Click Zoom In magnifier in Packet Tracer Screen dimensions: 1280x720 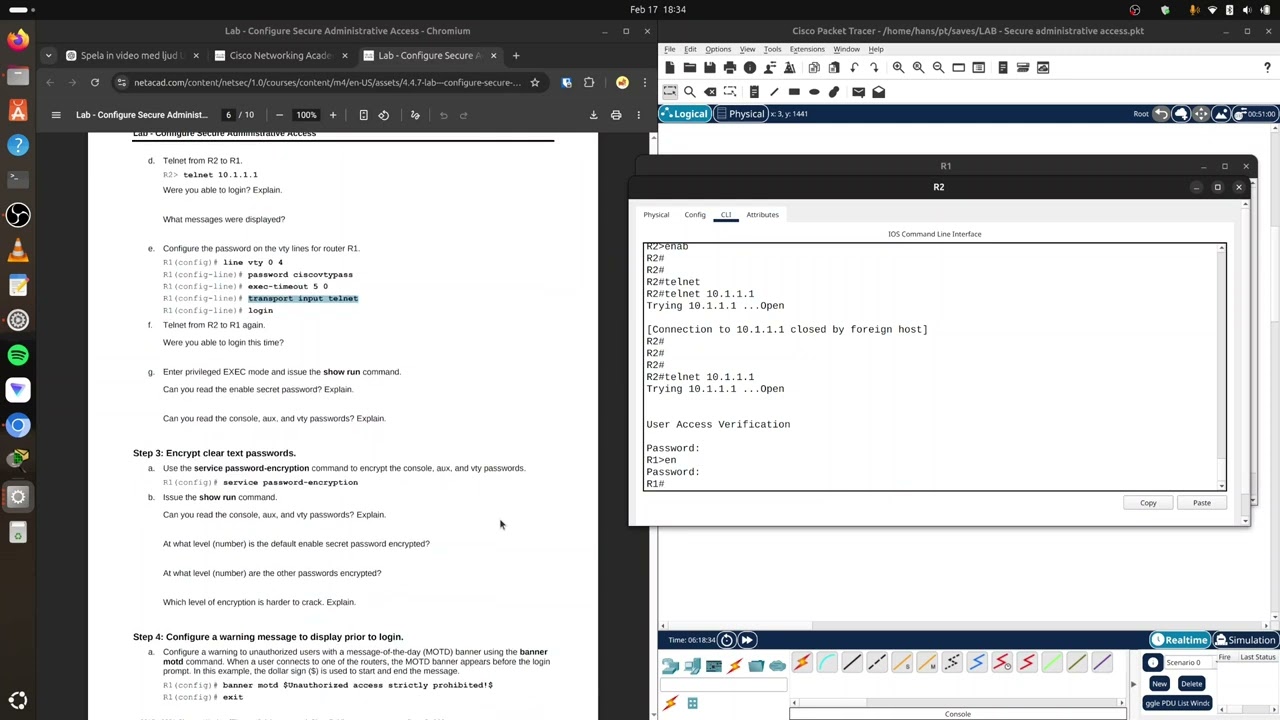(898, 67)
